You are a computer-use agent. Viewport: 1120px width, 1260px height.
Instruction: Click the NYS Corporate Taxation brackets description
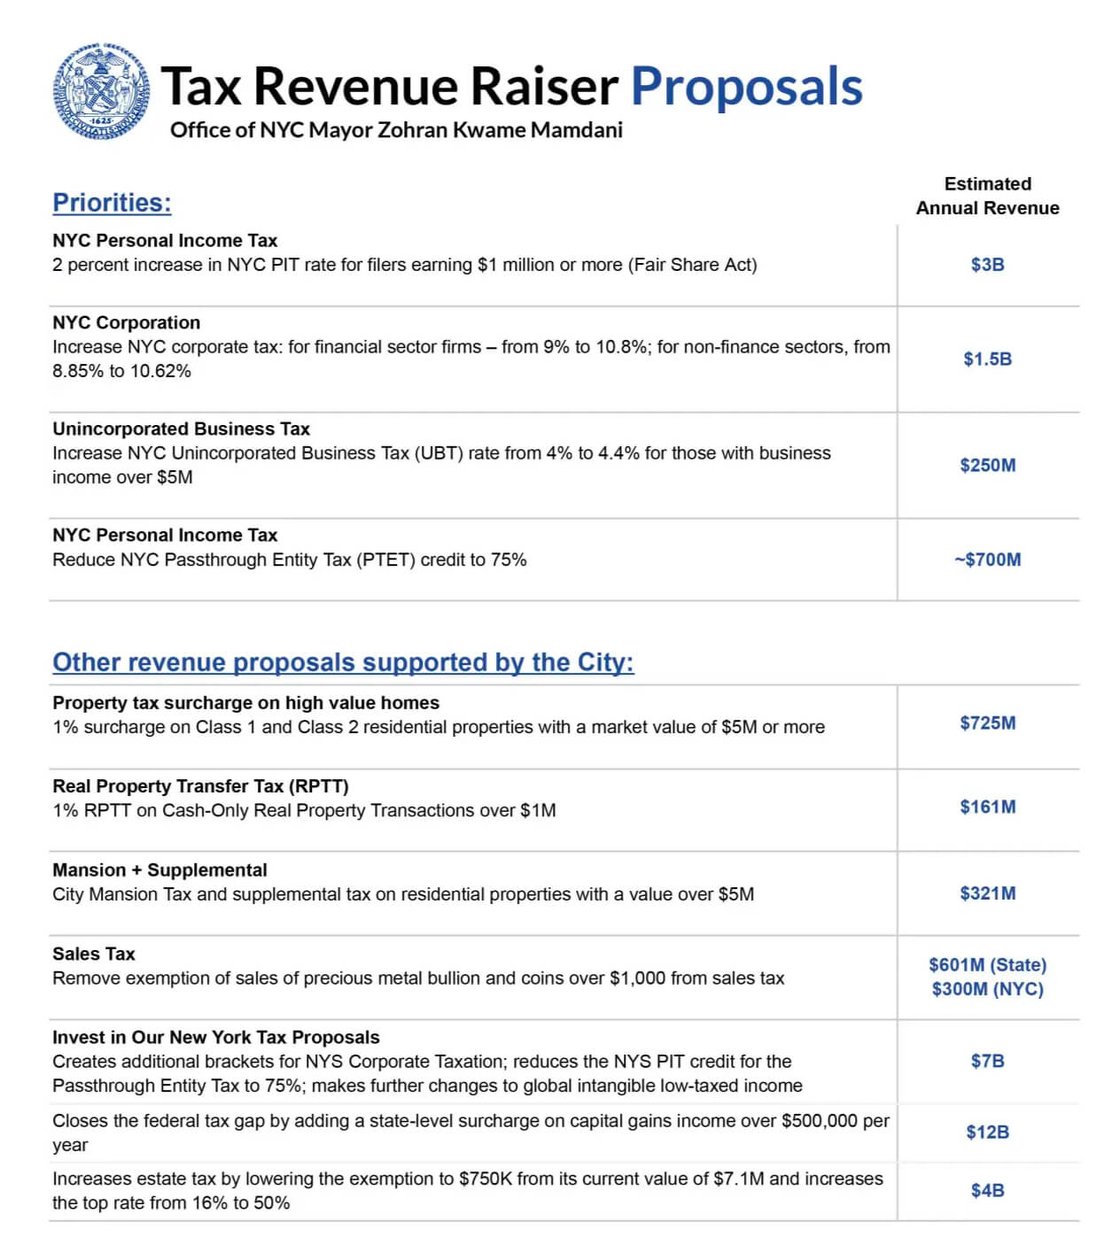pos(427,1074)
